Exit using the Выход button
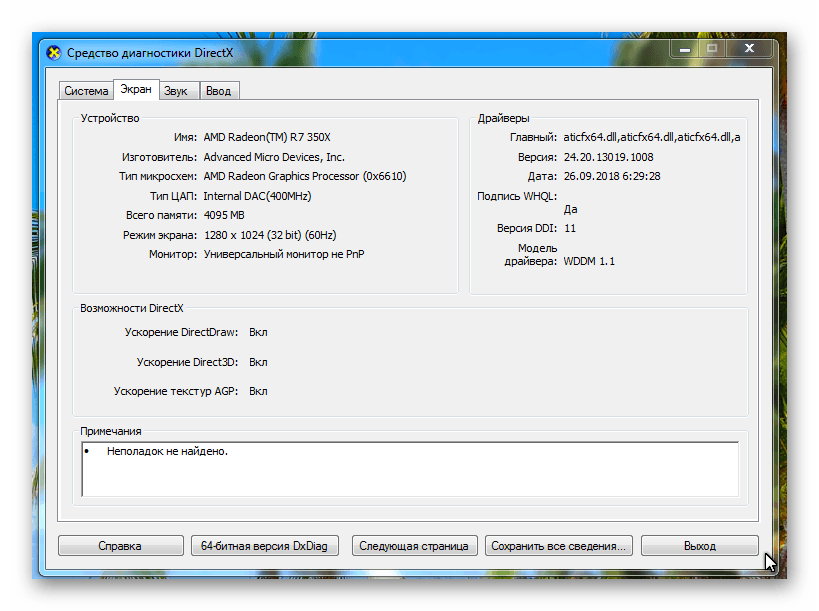The image size is (819, 611). 699,546
